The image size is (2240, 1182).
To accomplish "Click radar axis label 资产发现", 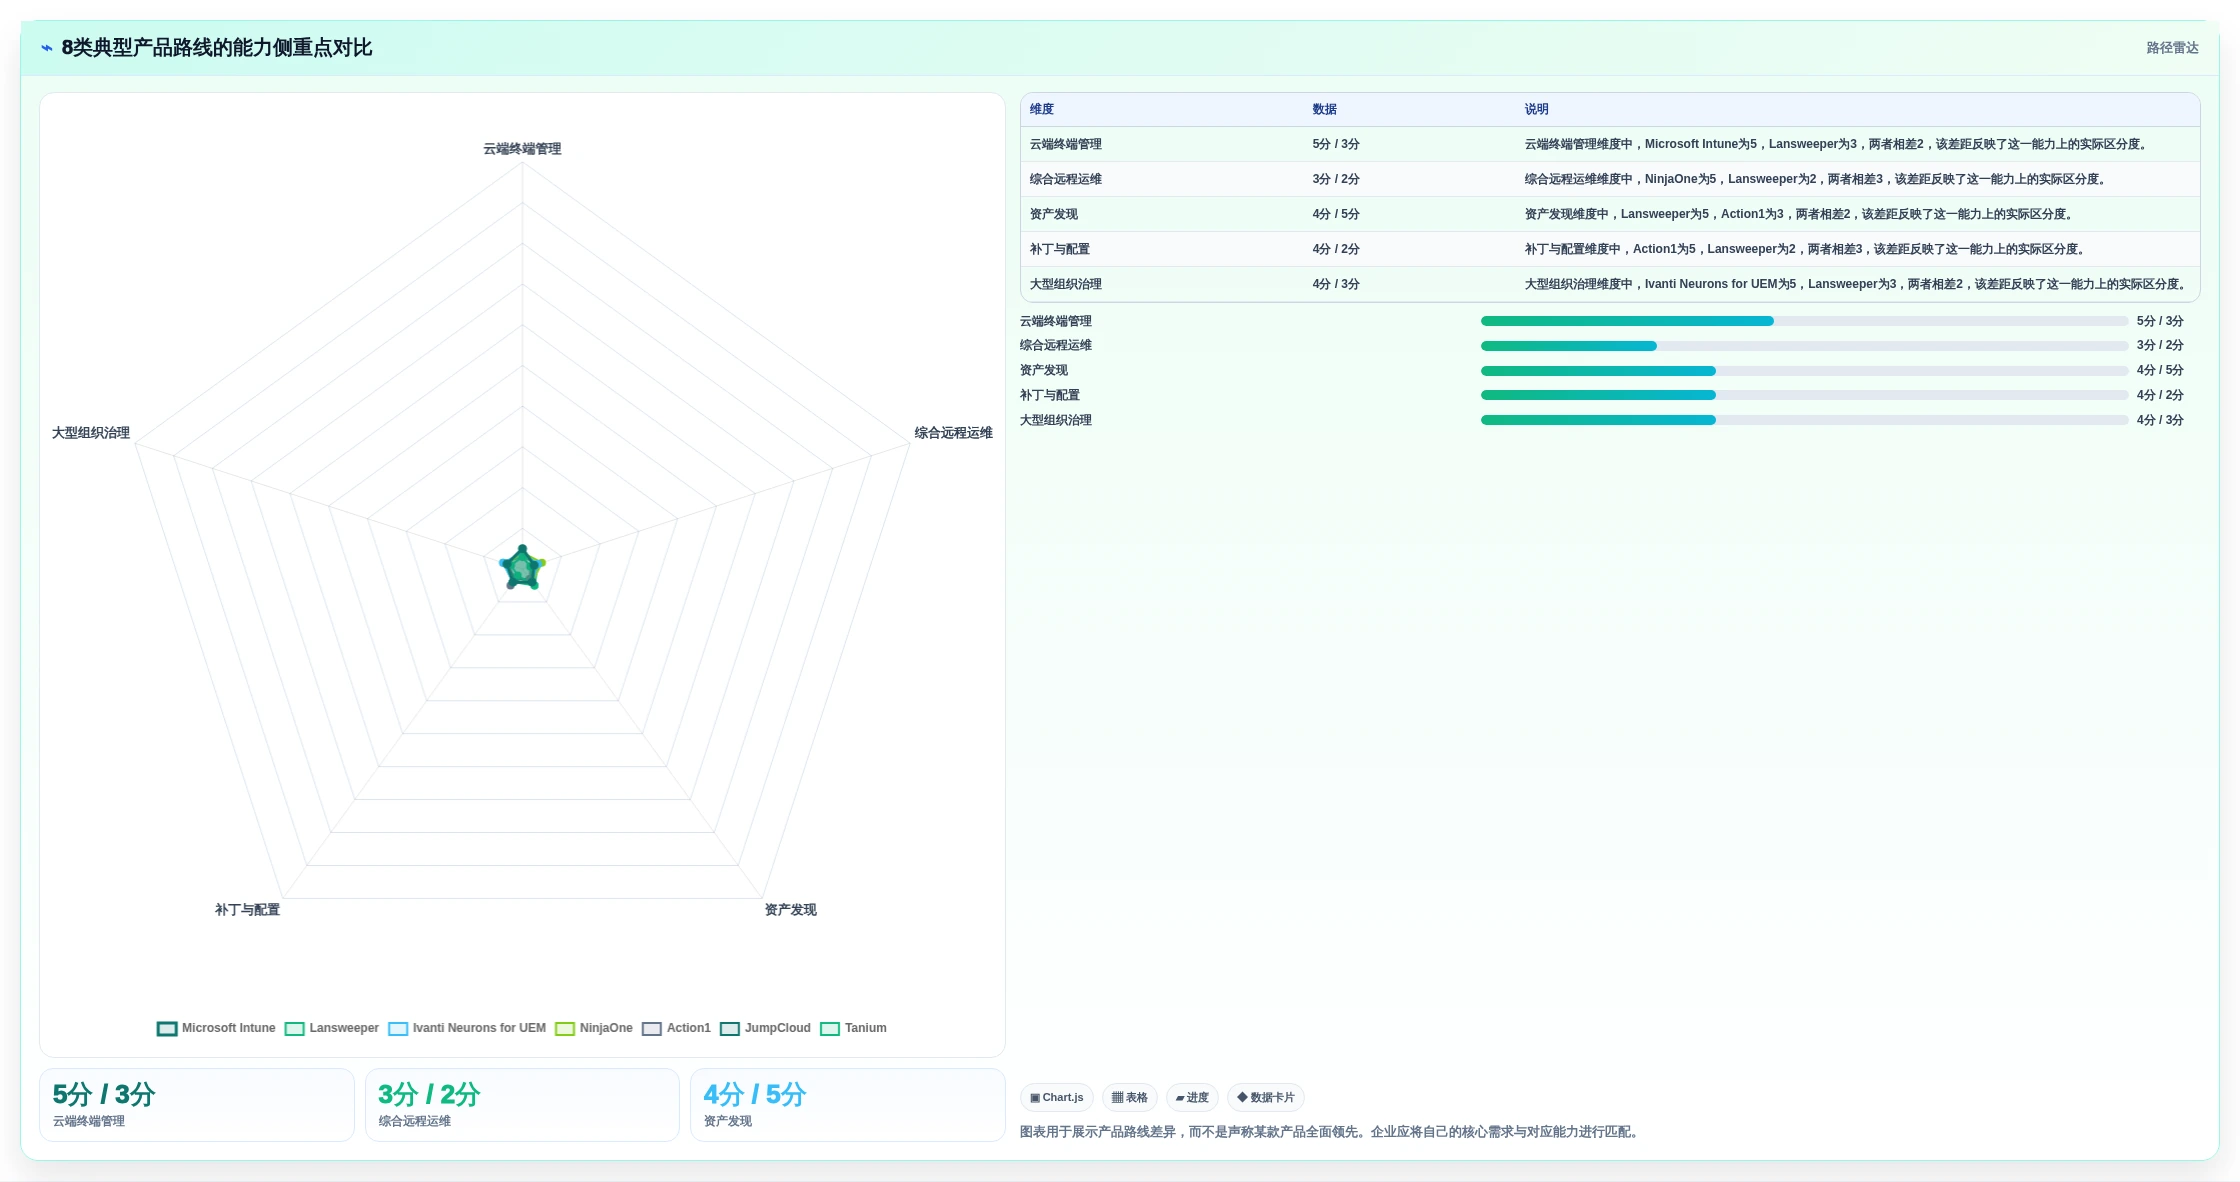I will [791, 910].
